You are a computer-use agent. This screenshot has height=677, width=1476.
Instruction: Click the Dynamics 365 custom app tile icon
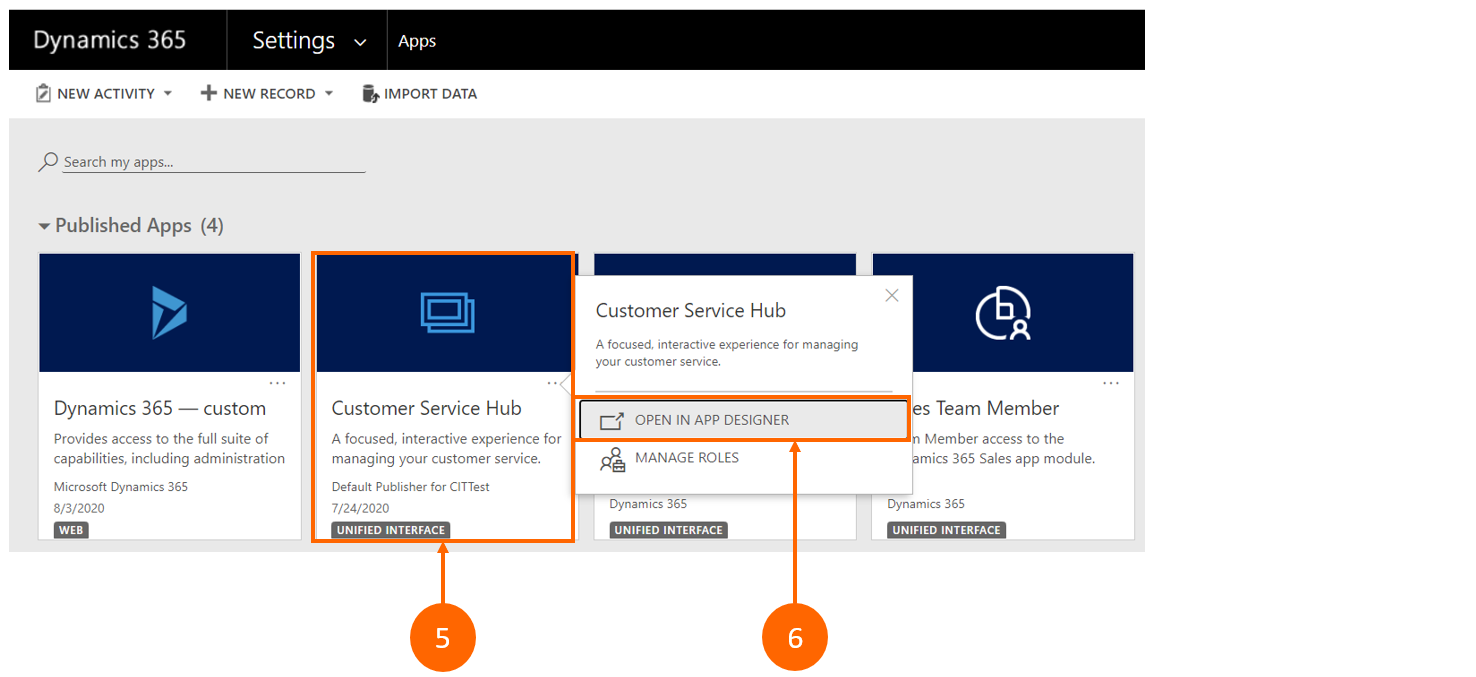169,312
